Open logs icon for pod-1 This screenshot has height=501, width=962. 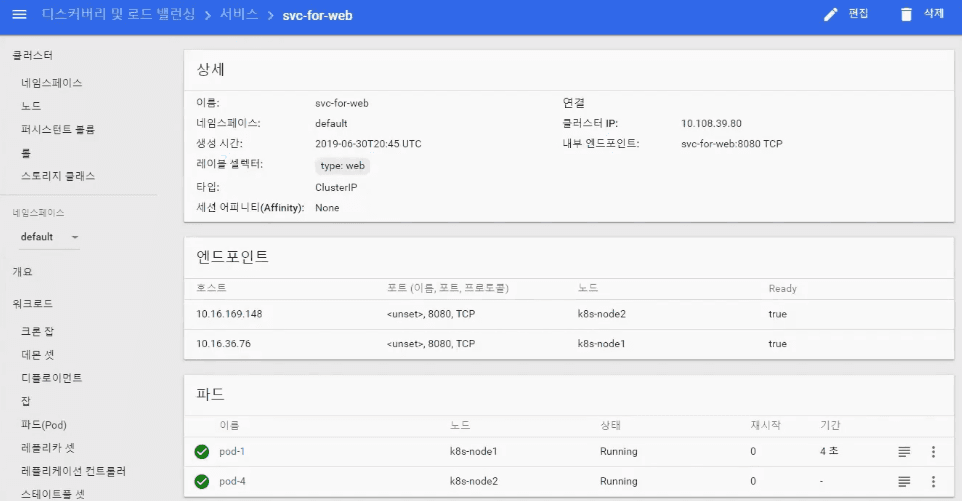(x=904, y=452)
